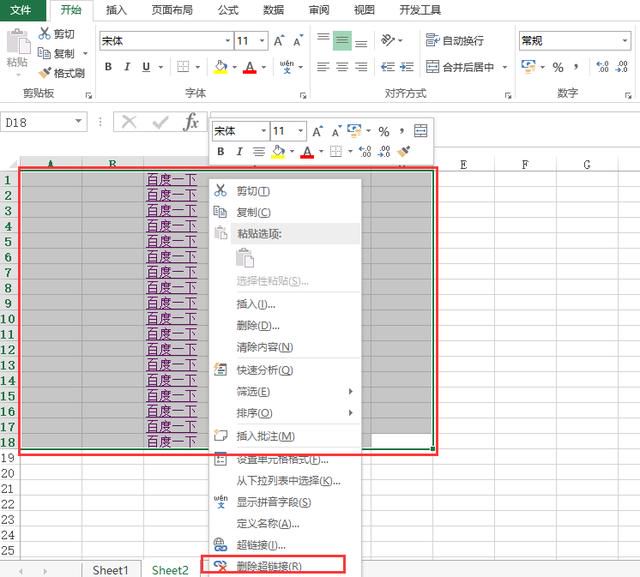Click the Insert Function fx icon
This screenshot has height=577, width=640.
[x=191, y=122]
